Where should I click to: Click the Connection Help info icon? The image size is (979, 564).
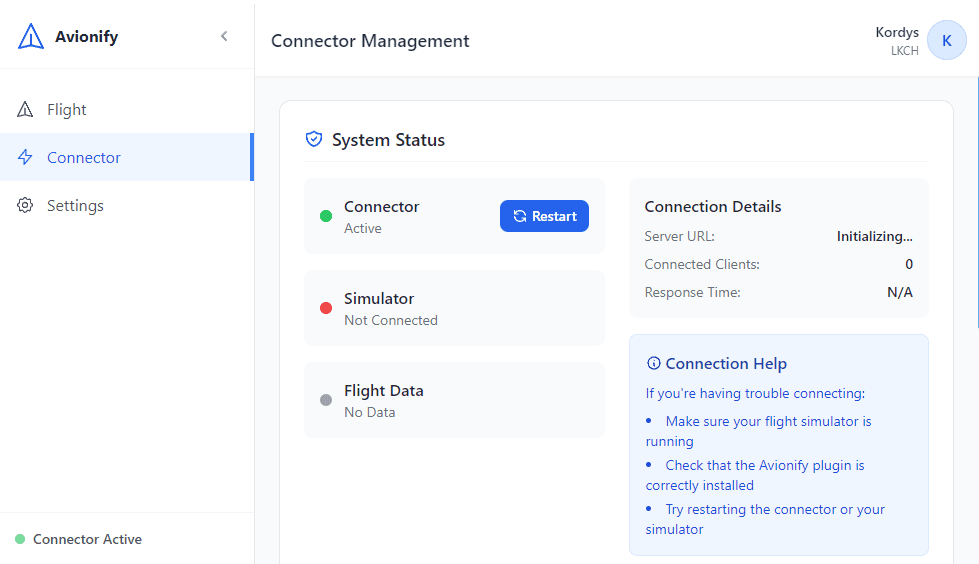tap(654, 364)
